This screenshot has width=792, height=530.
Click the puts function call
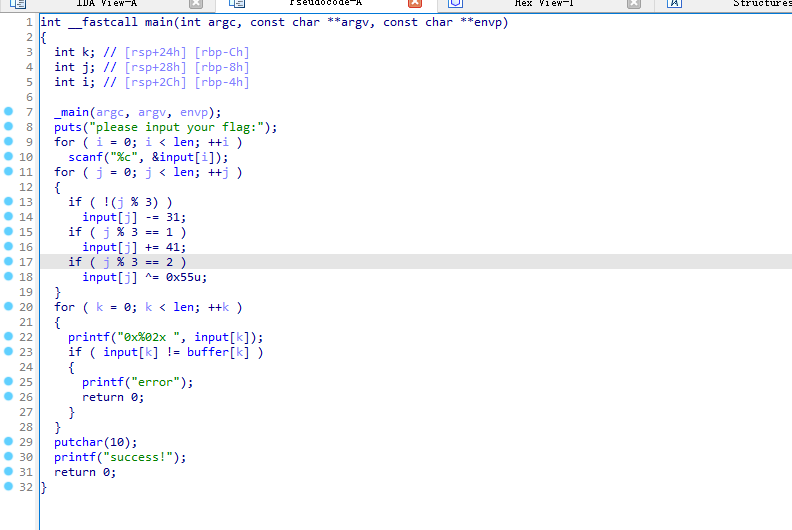(68, 127)
